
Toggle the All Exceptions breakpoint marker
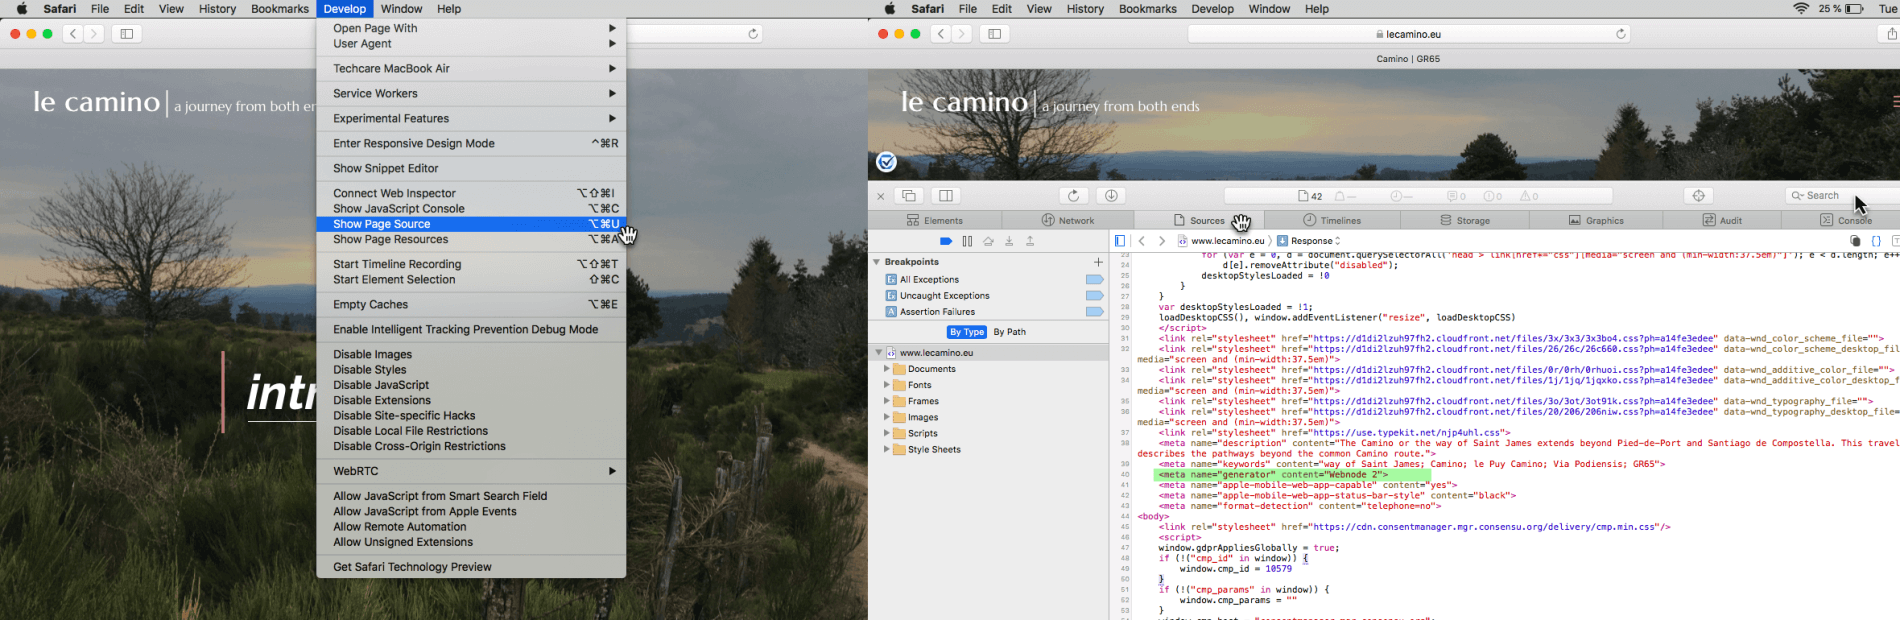tap(1095, 280)
